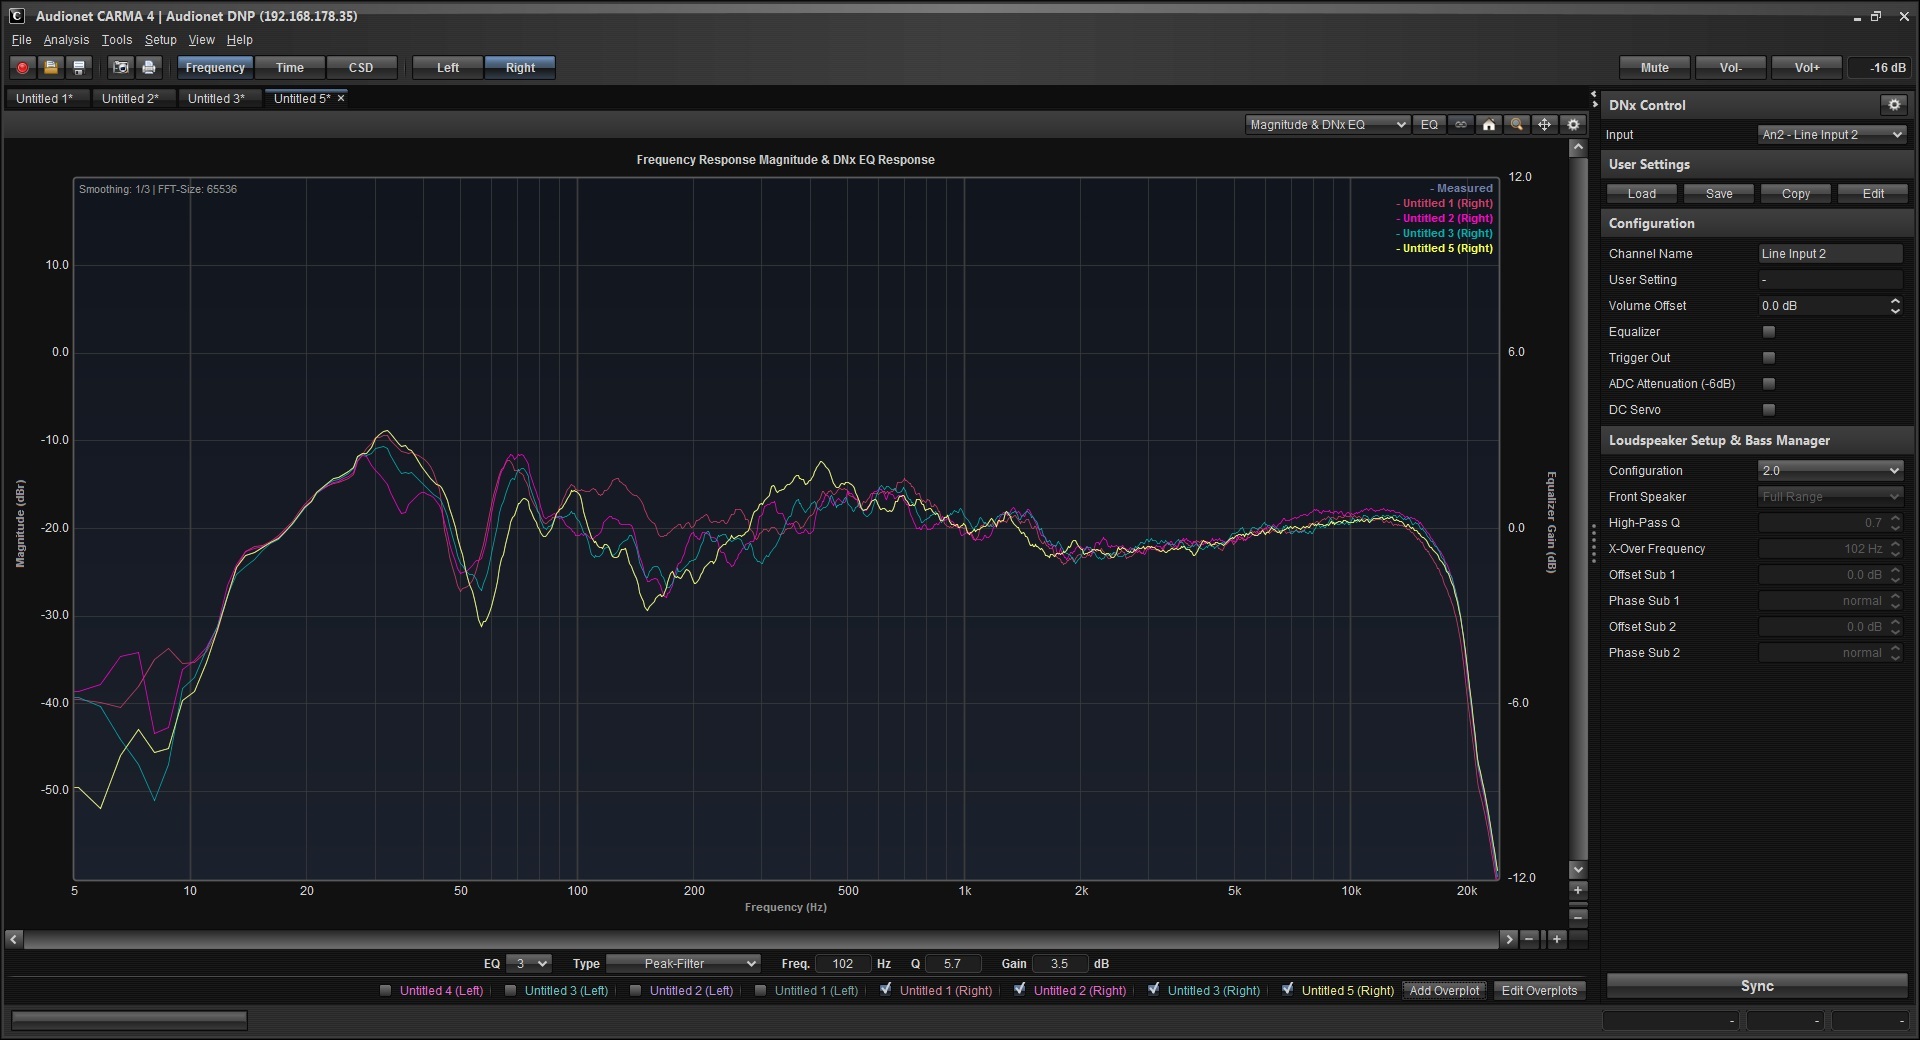
Task: Check the Untitled 2 (Left) overplot
Action: [x=636, y=991]
